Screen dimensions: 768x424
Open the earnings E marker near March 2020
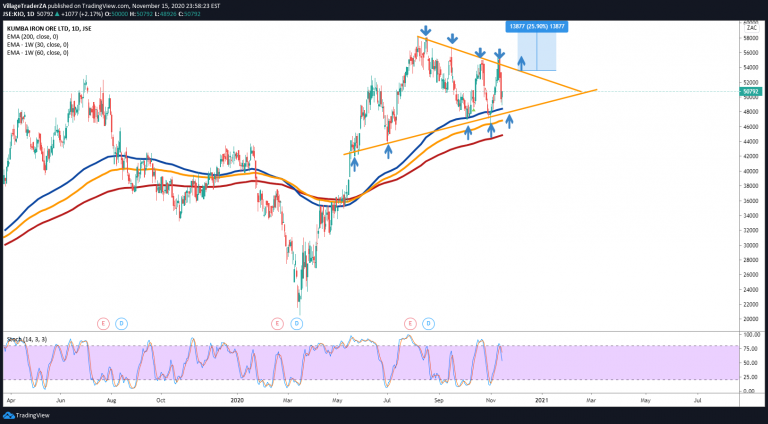click(x=277, y=323)
